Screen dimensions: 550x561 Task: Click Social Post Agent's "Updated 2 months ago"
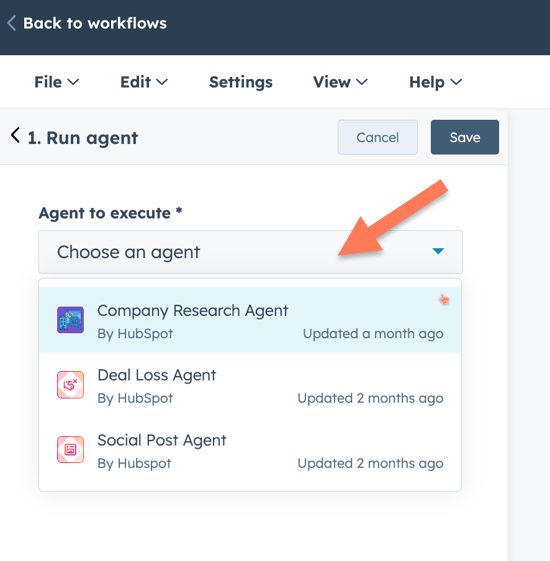[x=370, y=463]
